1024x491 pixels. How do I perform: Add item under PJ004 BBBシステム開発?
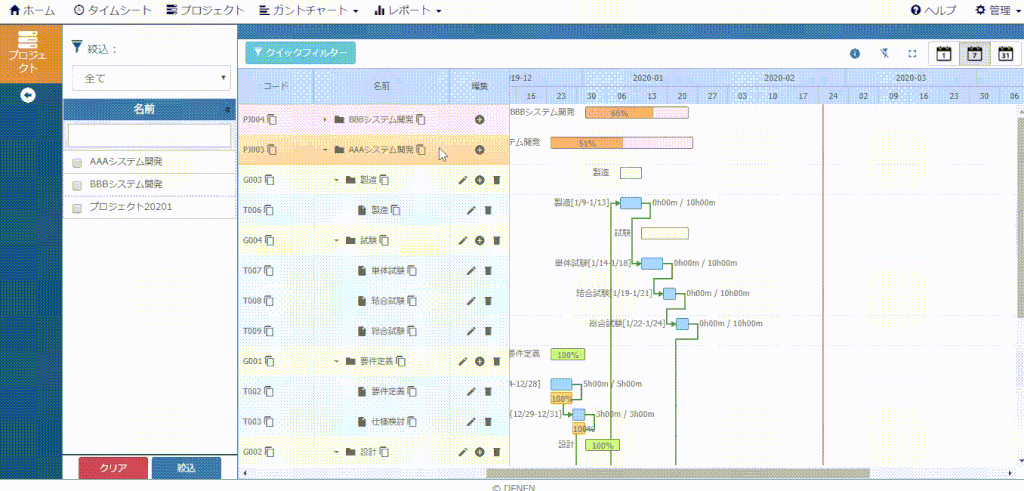pyautogui.click(x=479, y=119)
